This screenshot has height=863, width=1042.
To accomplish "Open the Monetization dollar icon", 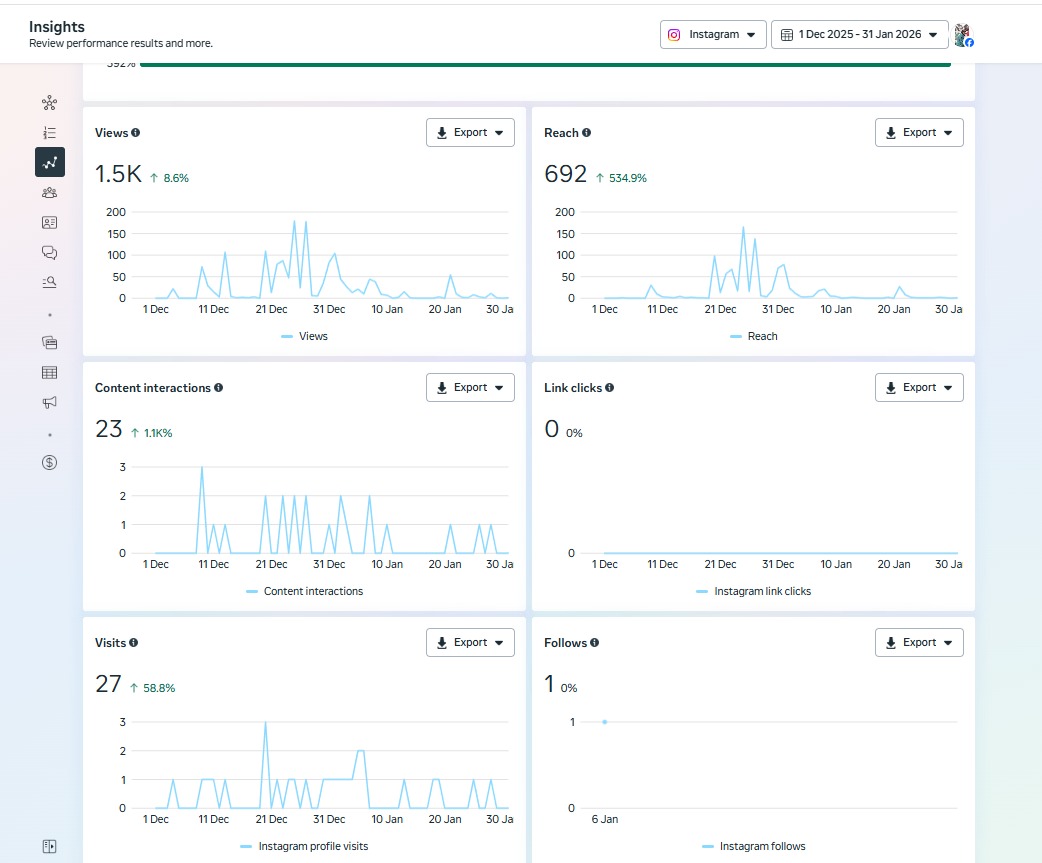I will pos(49,462).
